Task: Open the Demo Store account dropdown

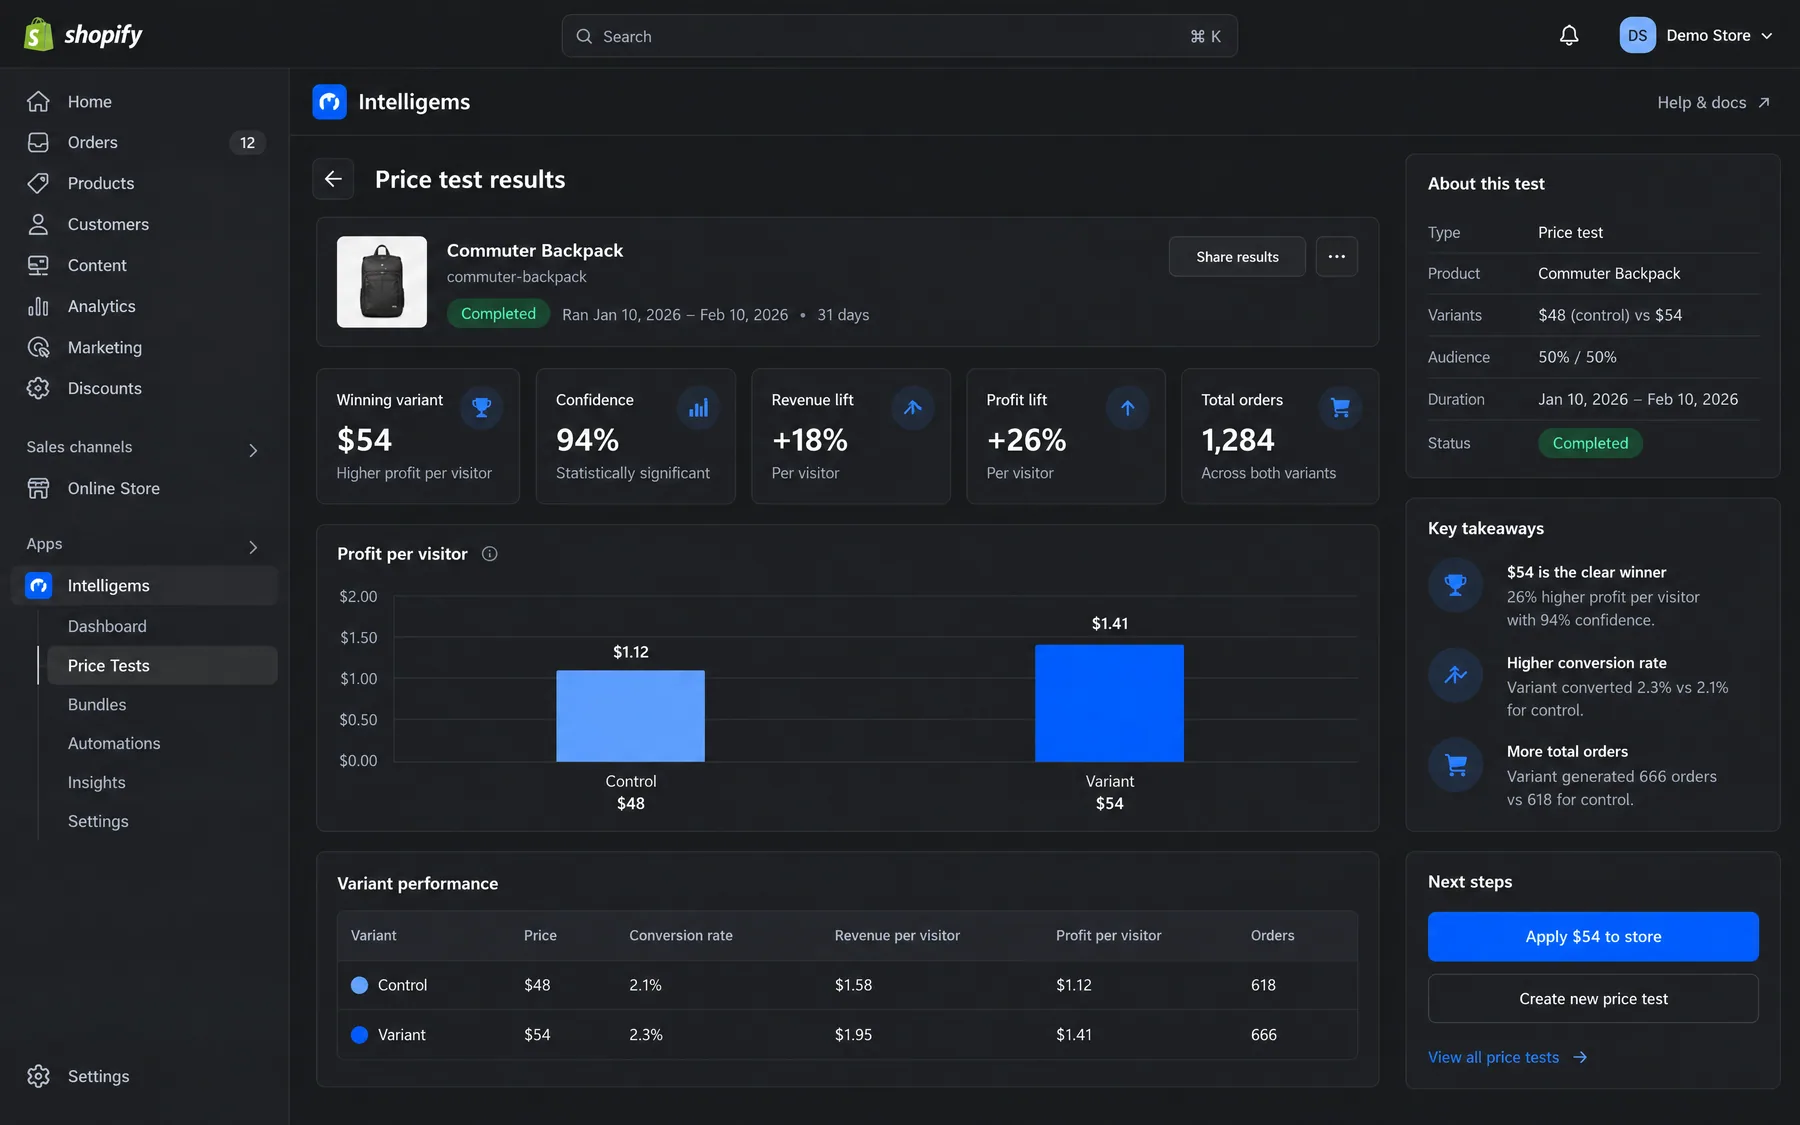Action: tap(1696, 36)
